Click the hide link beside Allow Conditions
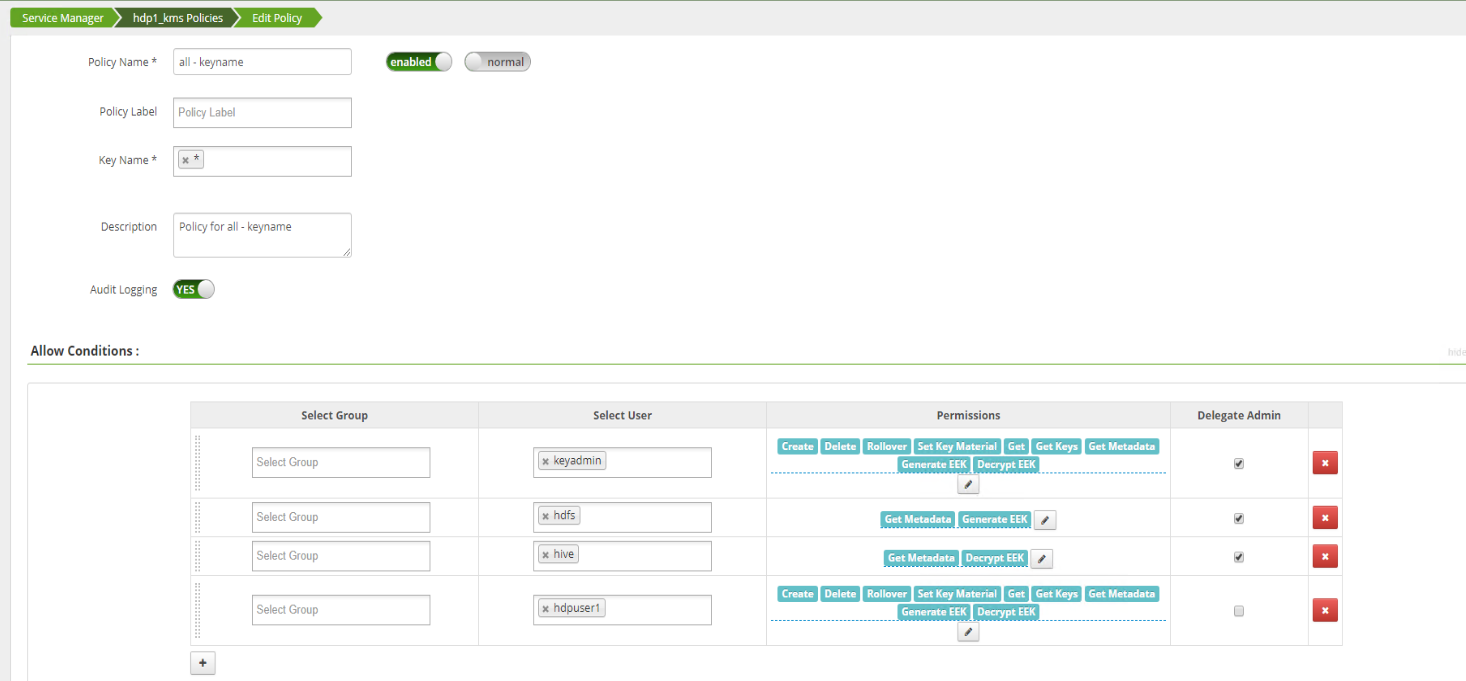This screenshot has height=681, width=1466. click(1455, 352)
